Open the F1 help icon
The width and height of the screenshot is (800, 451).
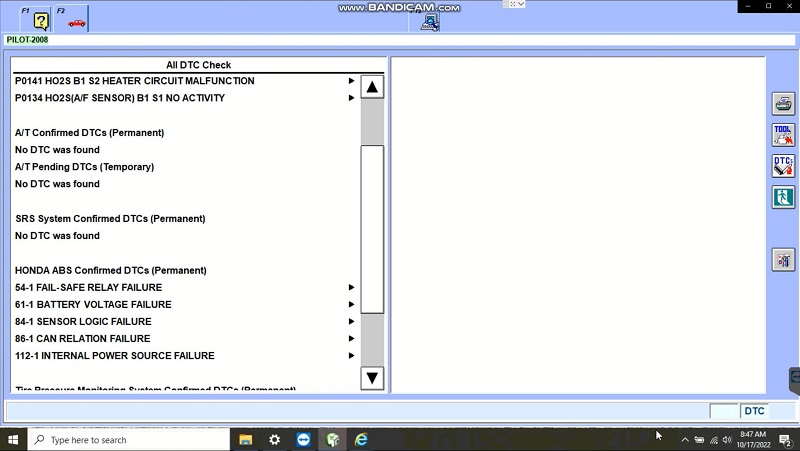tap(40, 20)
